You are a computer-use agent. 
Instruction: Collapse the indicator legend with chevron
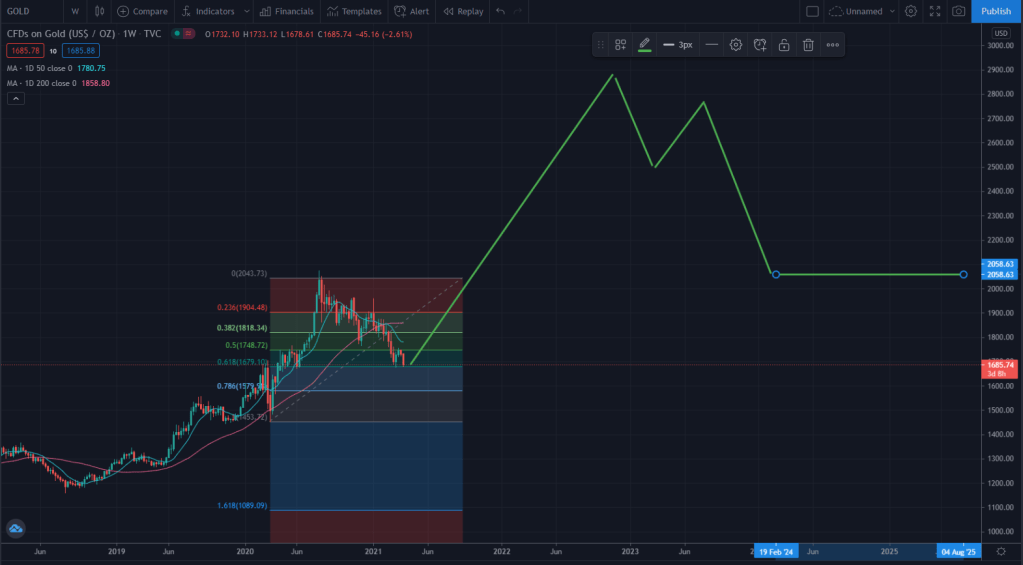pyautogui.click(x=15, y=98)
